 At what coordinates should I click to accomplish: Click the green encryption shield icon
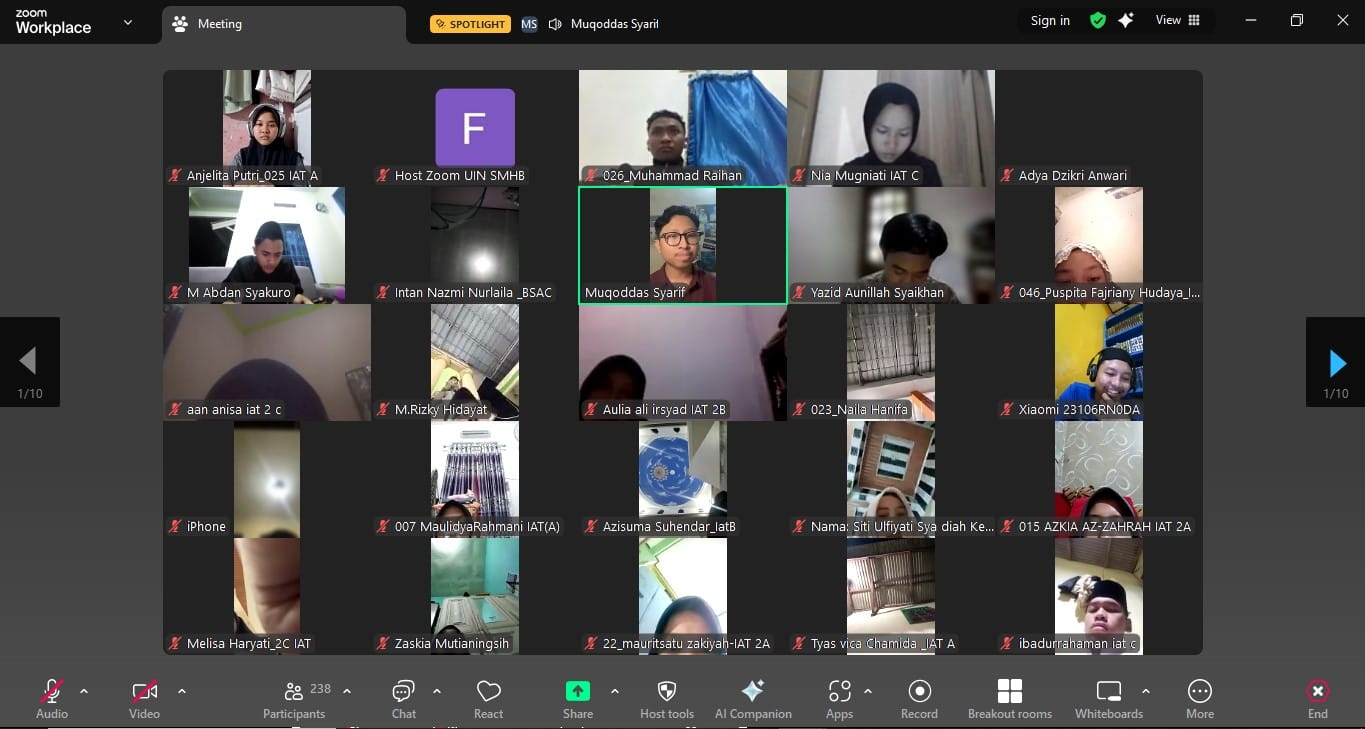point(1097,21)
